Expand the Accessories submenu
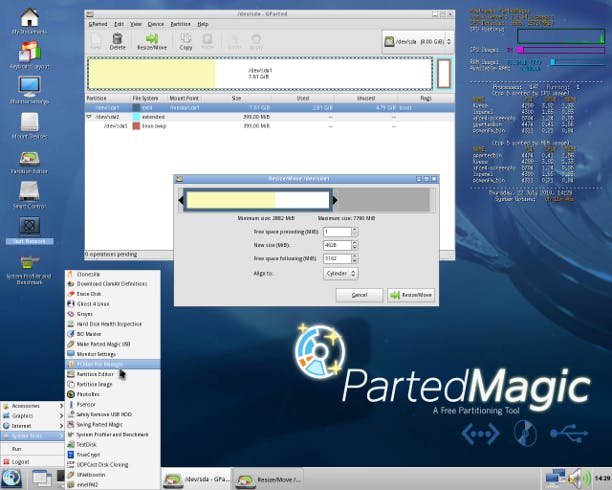 (32, 406)
